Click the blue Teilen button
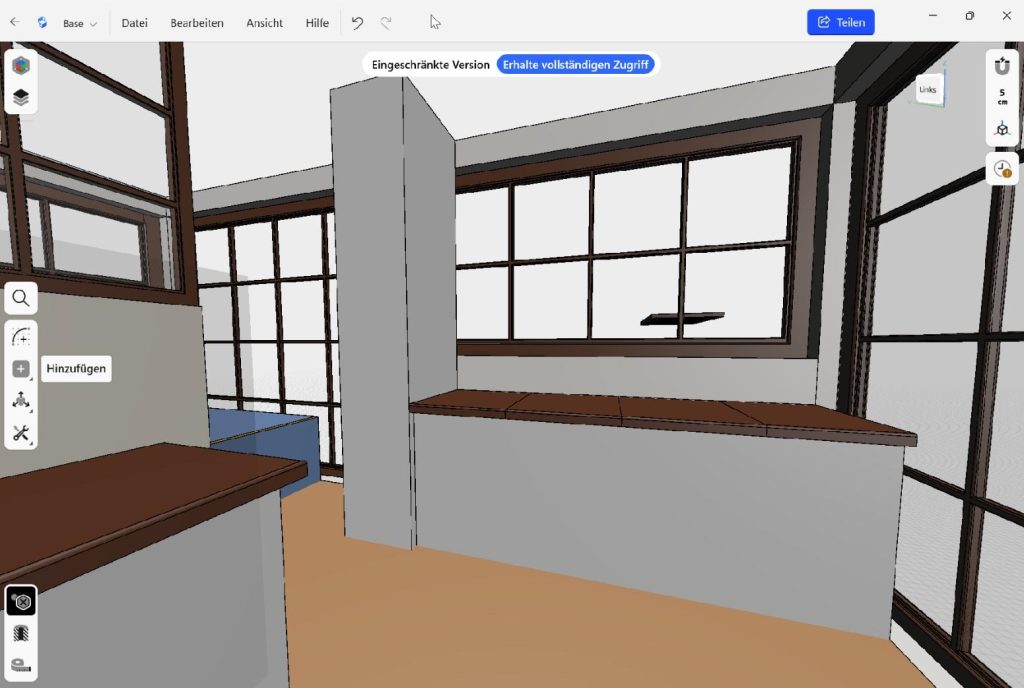 [x=840, y=22]
